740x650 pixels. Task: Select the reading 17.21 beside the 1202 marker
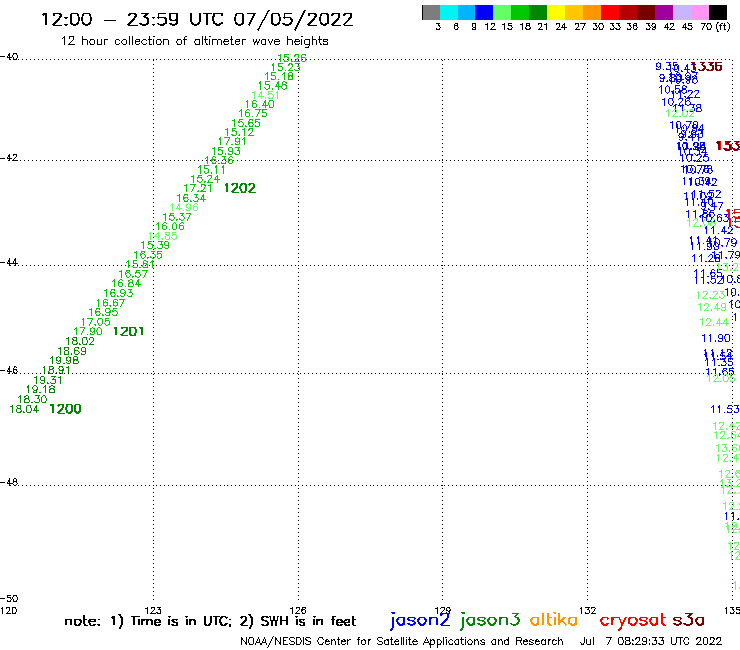pyautogui.click(x=198, y=188)
